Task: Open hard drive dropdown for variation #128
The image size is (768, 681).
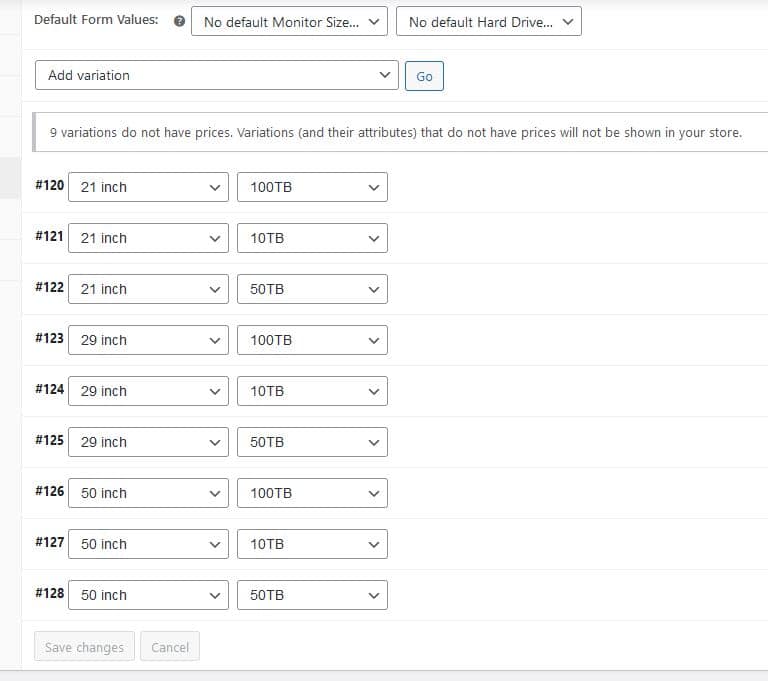Action: pos(312,595)
